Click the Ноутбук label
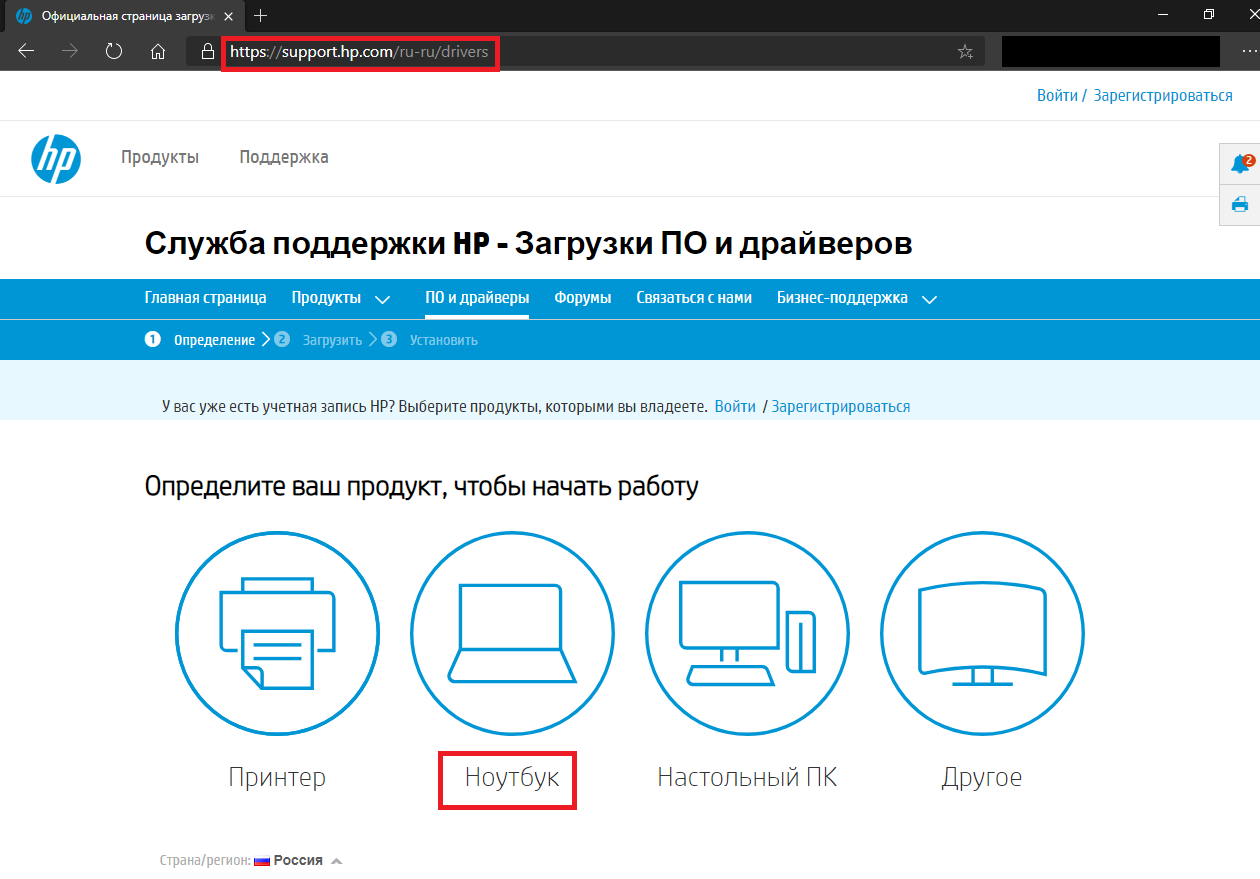 click(511, 777)
